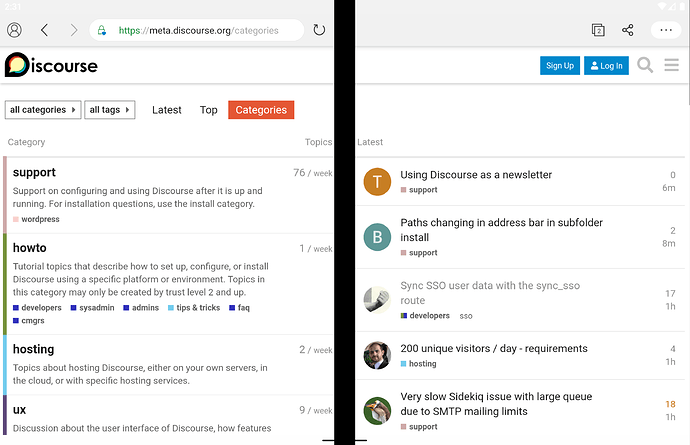Tap the padlock icon in the address bar
Viewport: 690px width, 445px height.
click(102, 30)
